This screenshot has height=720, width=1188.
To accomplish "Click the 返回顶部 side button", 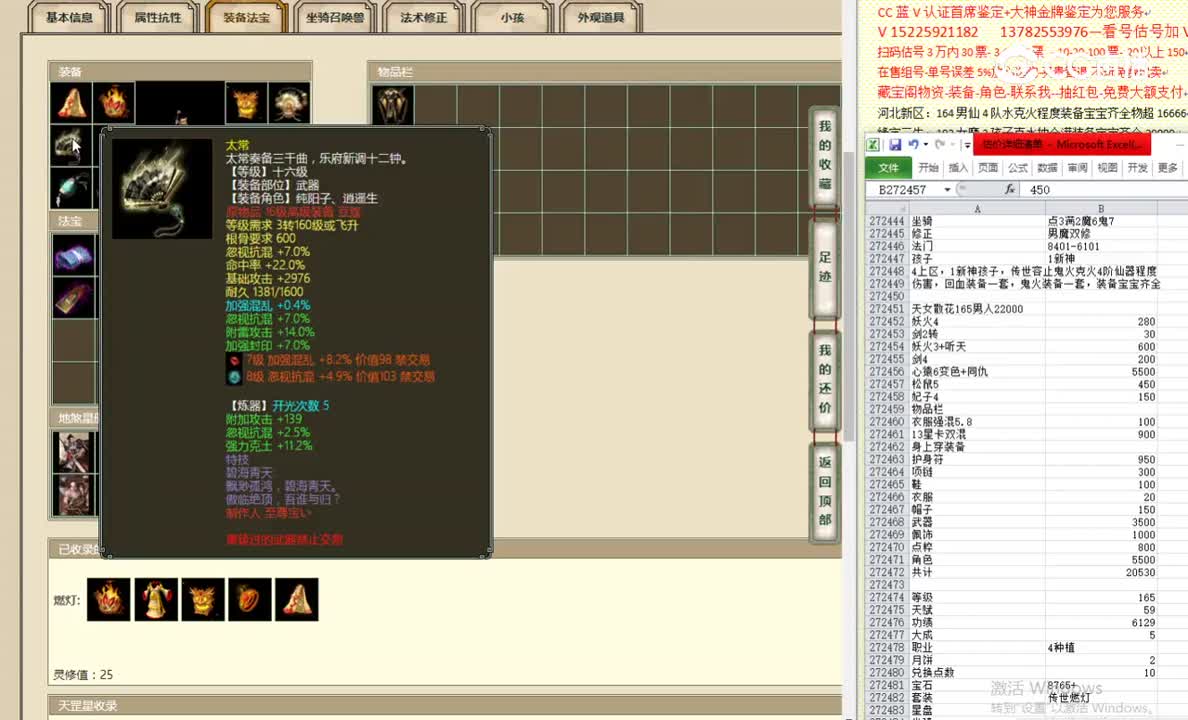I will coord(825,491).
